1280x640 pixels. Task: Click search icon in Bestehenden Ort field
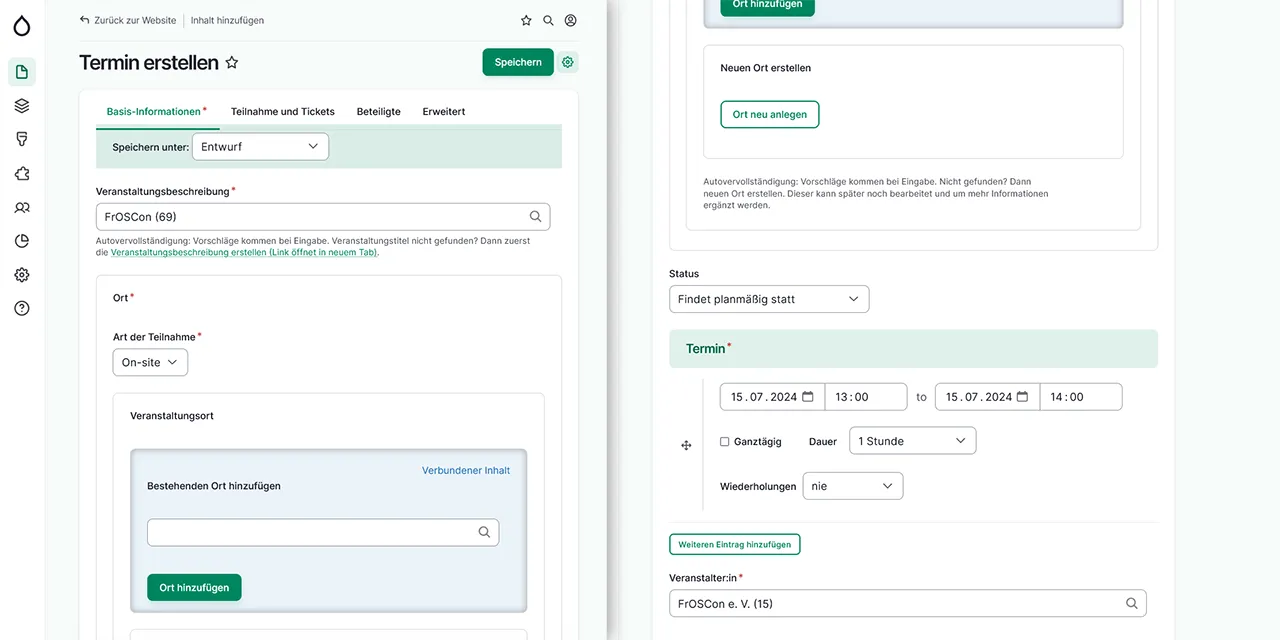tap(484, 532)
